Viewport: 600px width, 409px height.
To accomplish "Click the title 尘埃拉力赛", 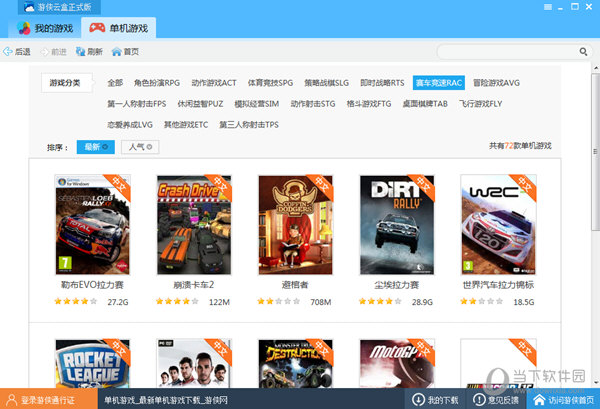I will [x=396, y=285].
